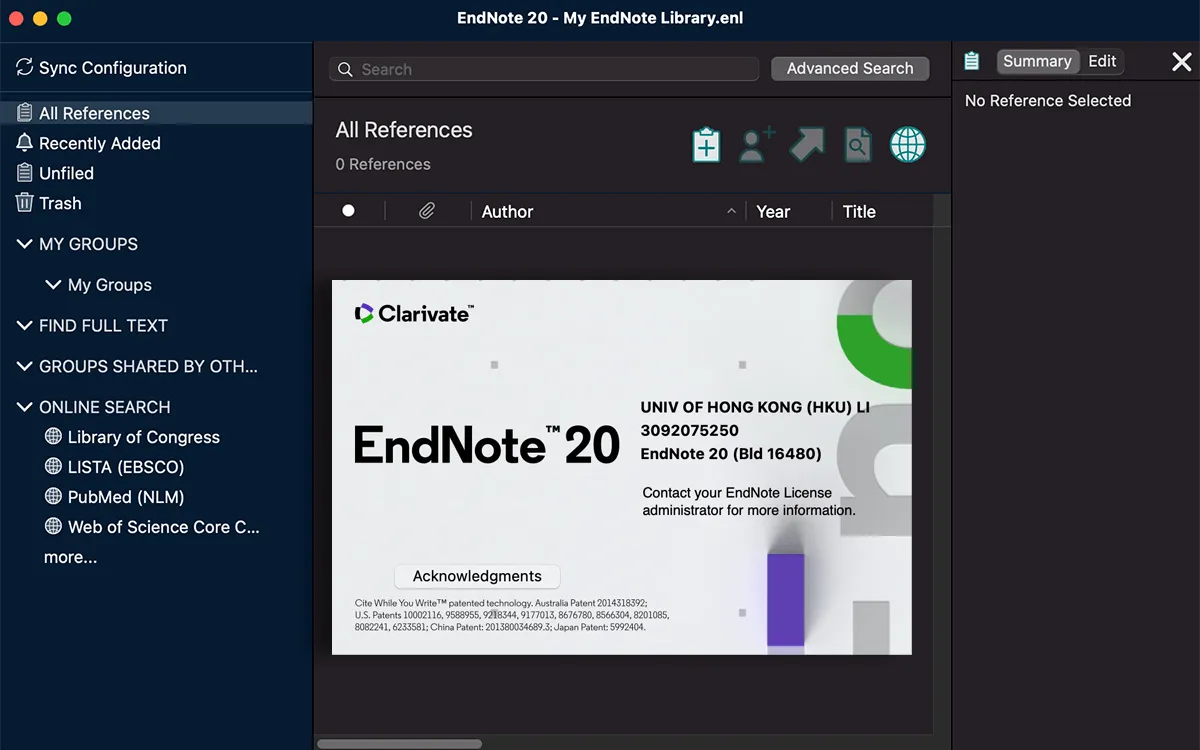Collapse the FIND FULL TEXT section
Viewport: 1200px width, 750px height.
[x=25, y=326]
